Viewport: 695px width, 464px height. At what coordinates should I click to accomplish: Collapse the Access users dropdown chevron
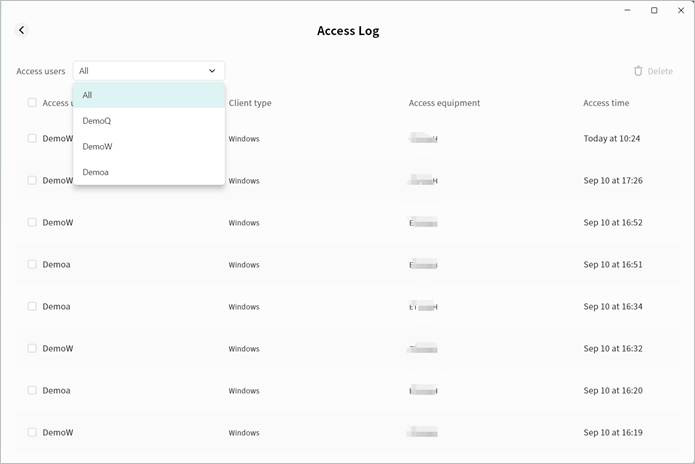coord(212,71)
